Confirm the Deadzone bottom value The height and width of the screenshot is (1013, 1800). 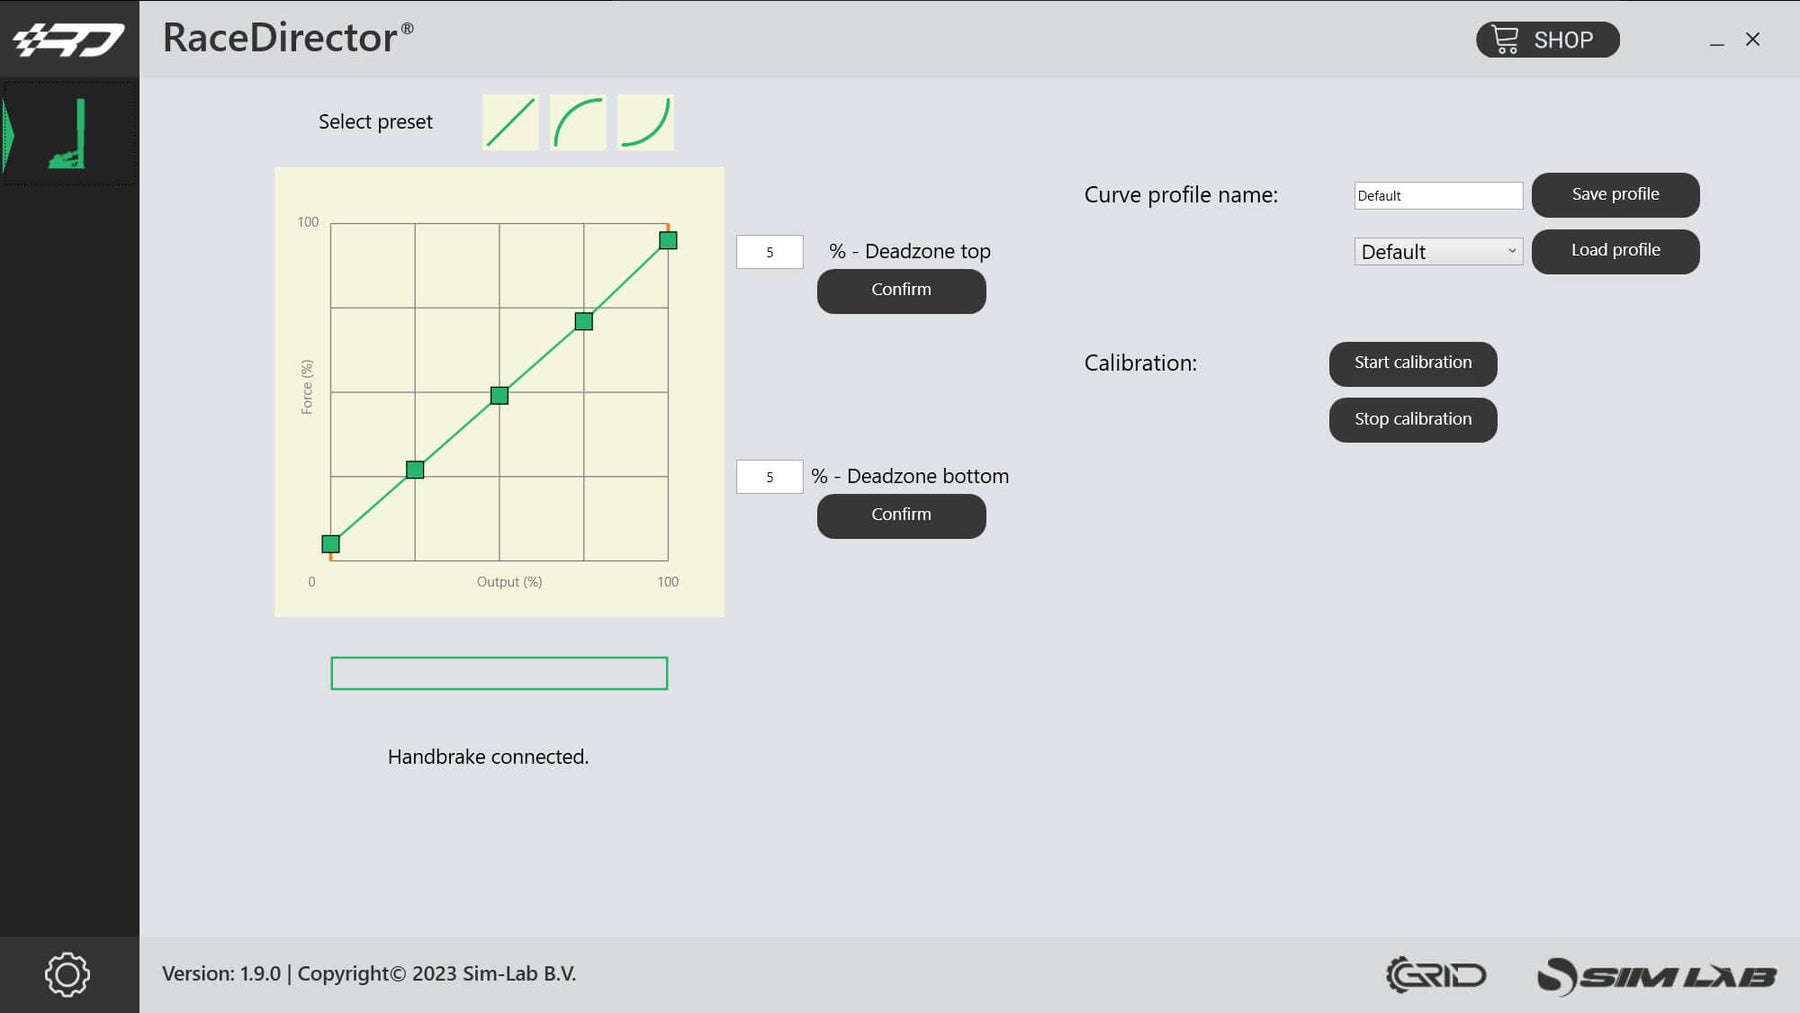[900, 515]
